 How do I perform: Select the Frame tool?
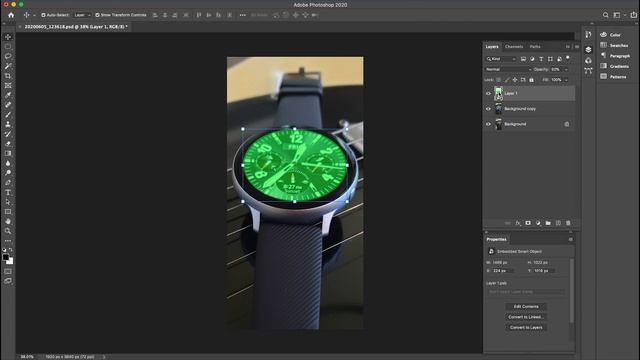click(x=8, y=86)
